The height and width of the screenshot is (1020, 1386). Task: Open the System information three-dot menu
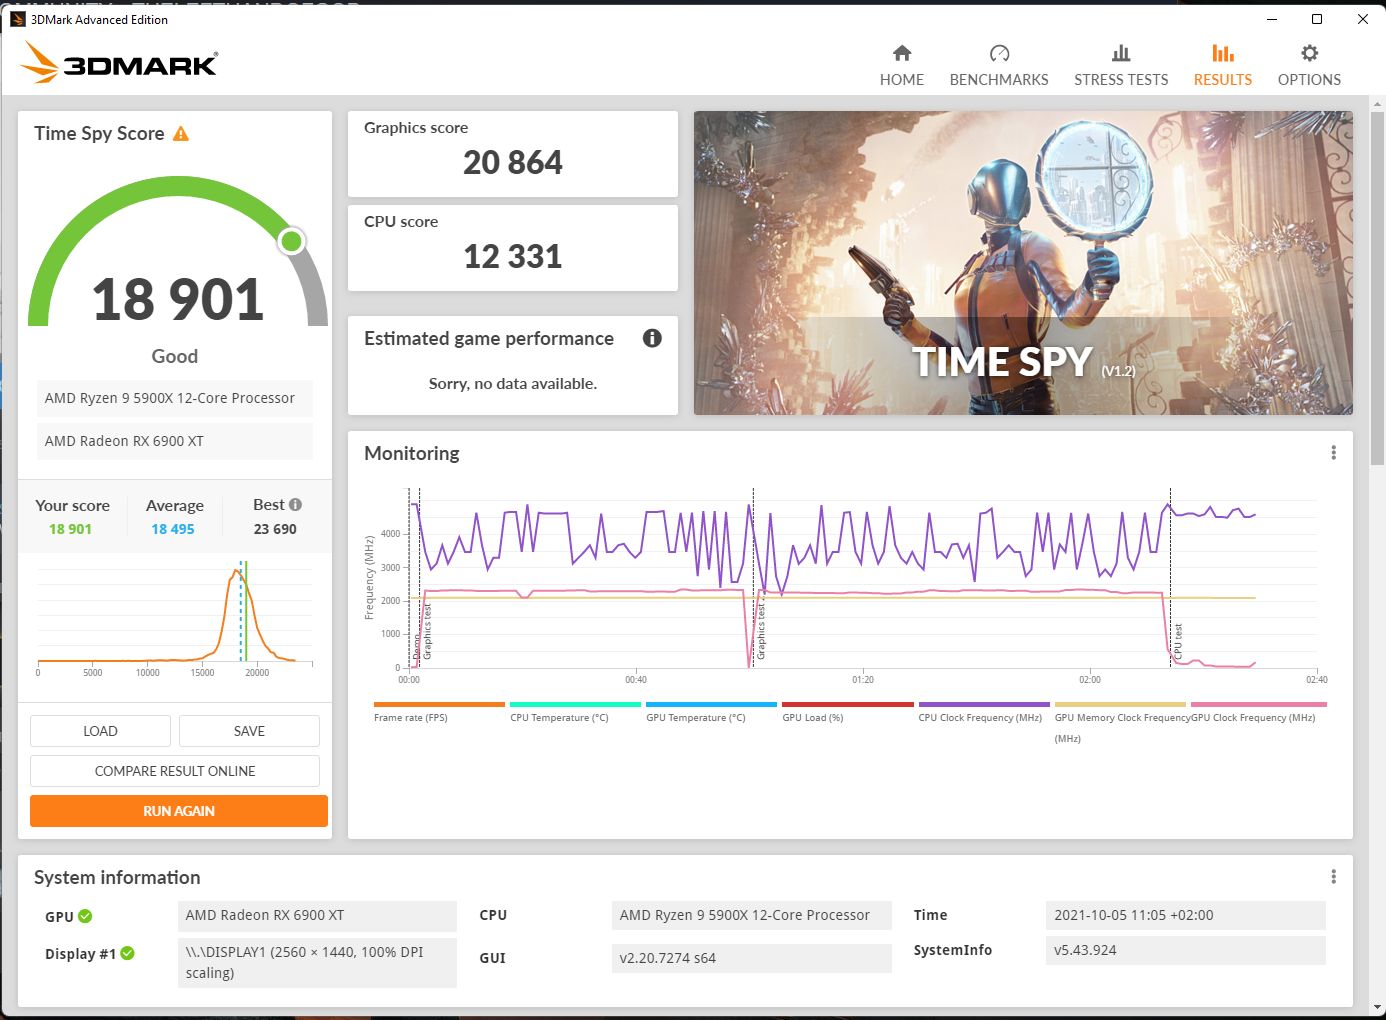1333,877
